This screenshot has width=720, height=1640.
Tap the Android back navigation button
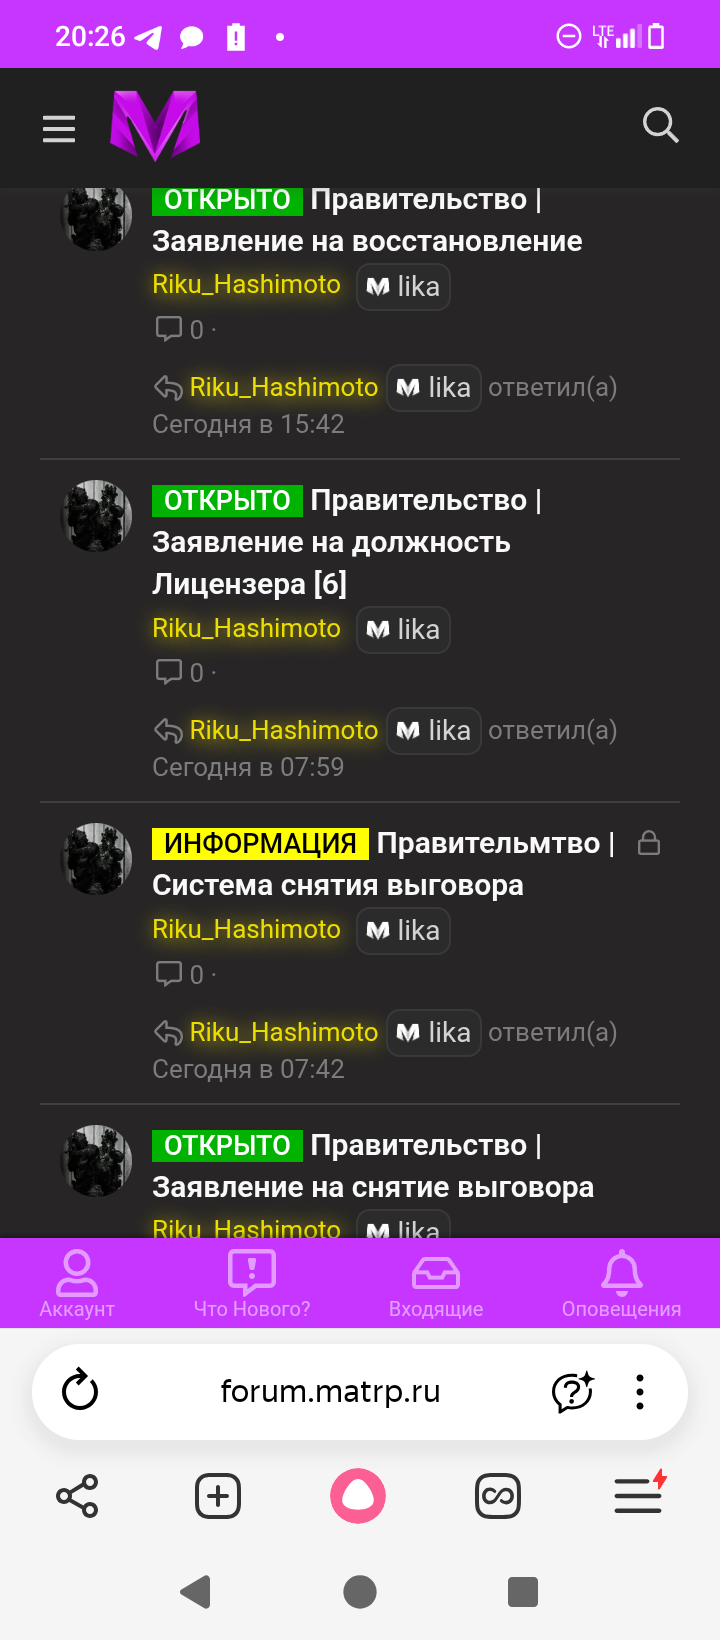[196, 1591]
